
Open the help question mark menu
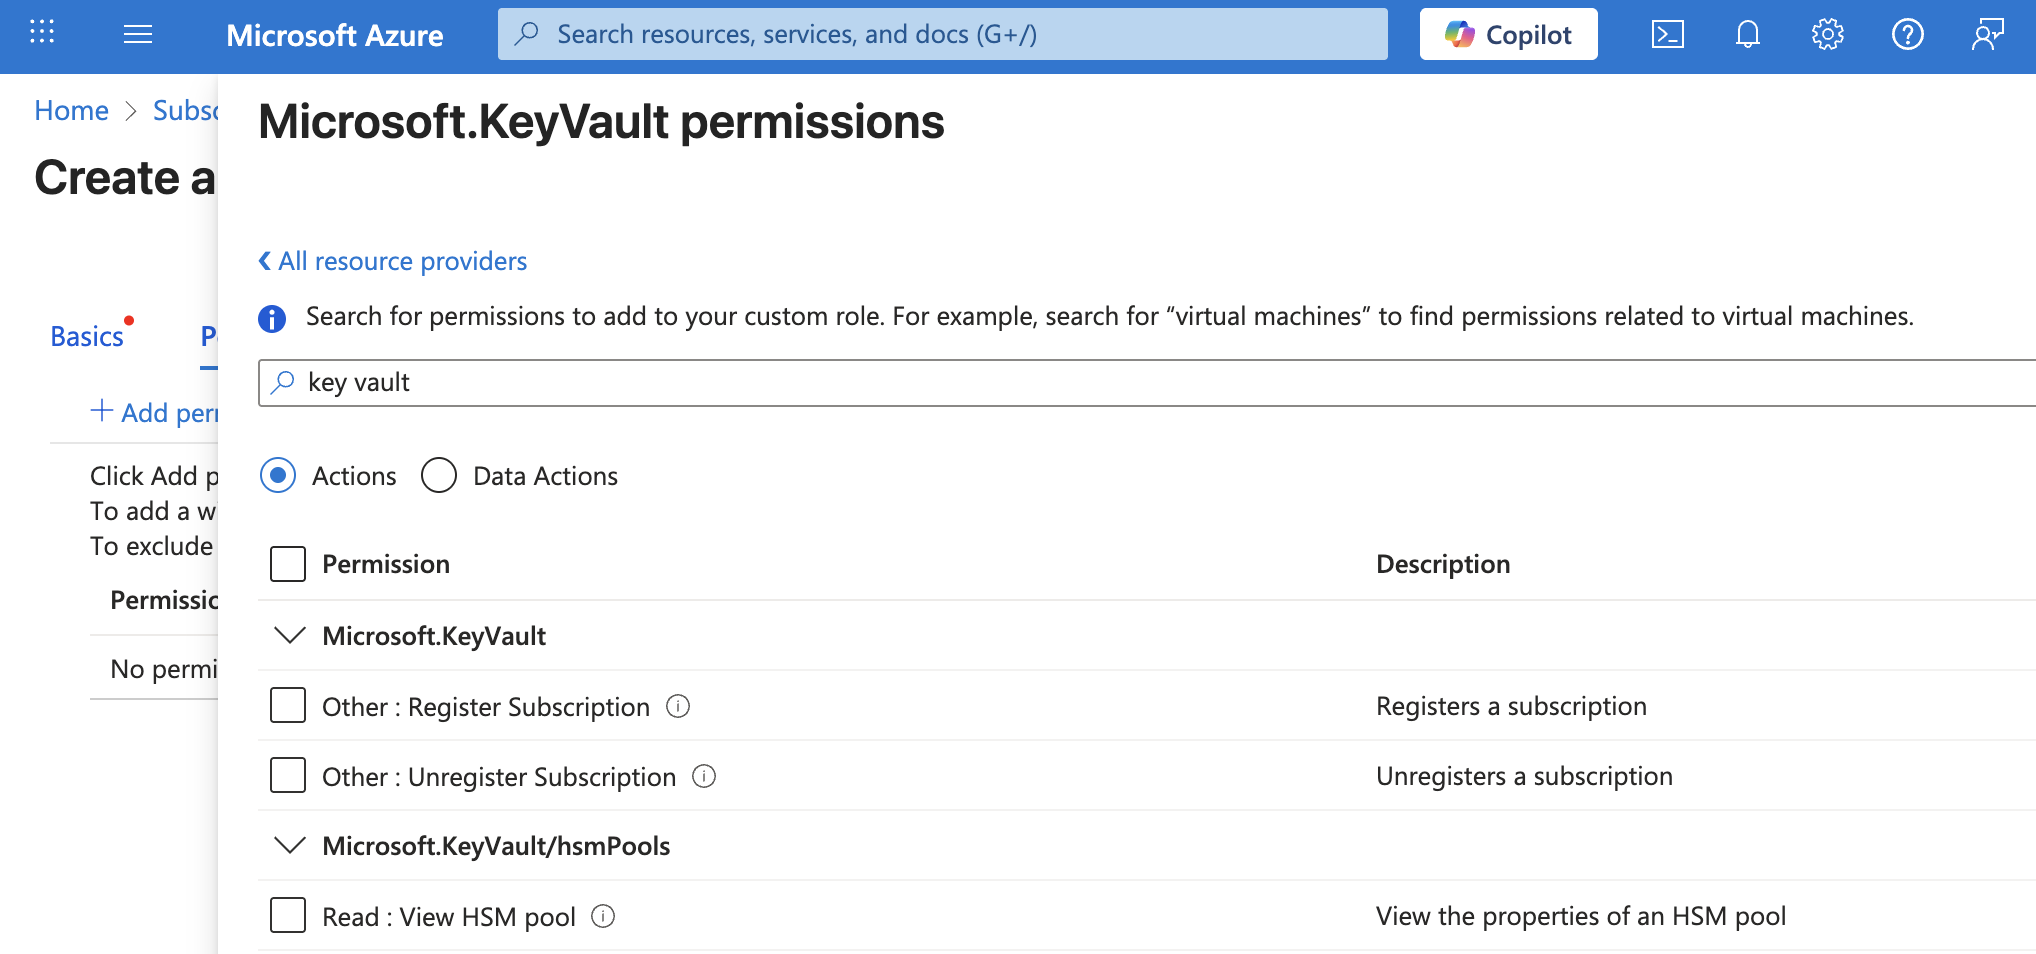pos(1907,35)
